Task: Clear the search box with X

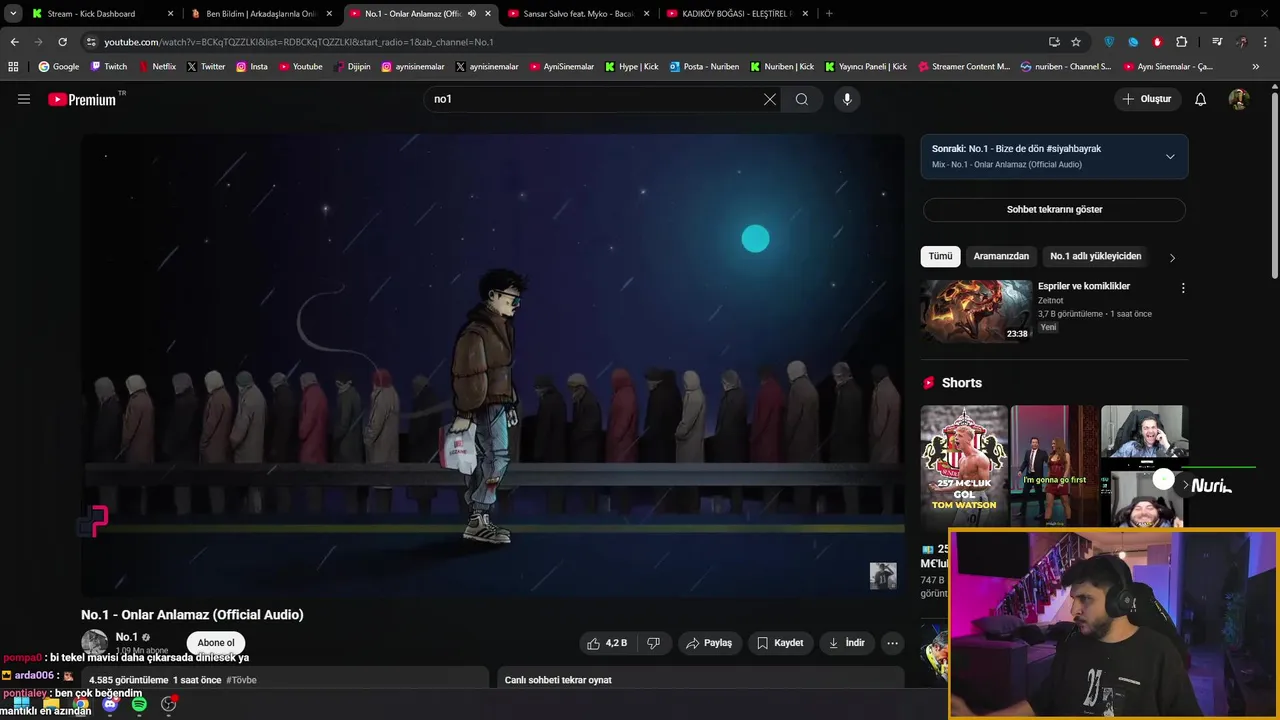Action: [x=770, y=99]
